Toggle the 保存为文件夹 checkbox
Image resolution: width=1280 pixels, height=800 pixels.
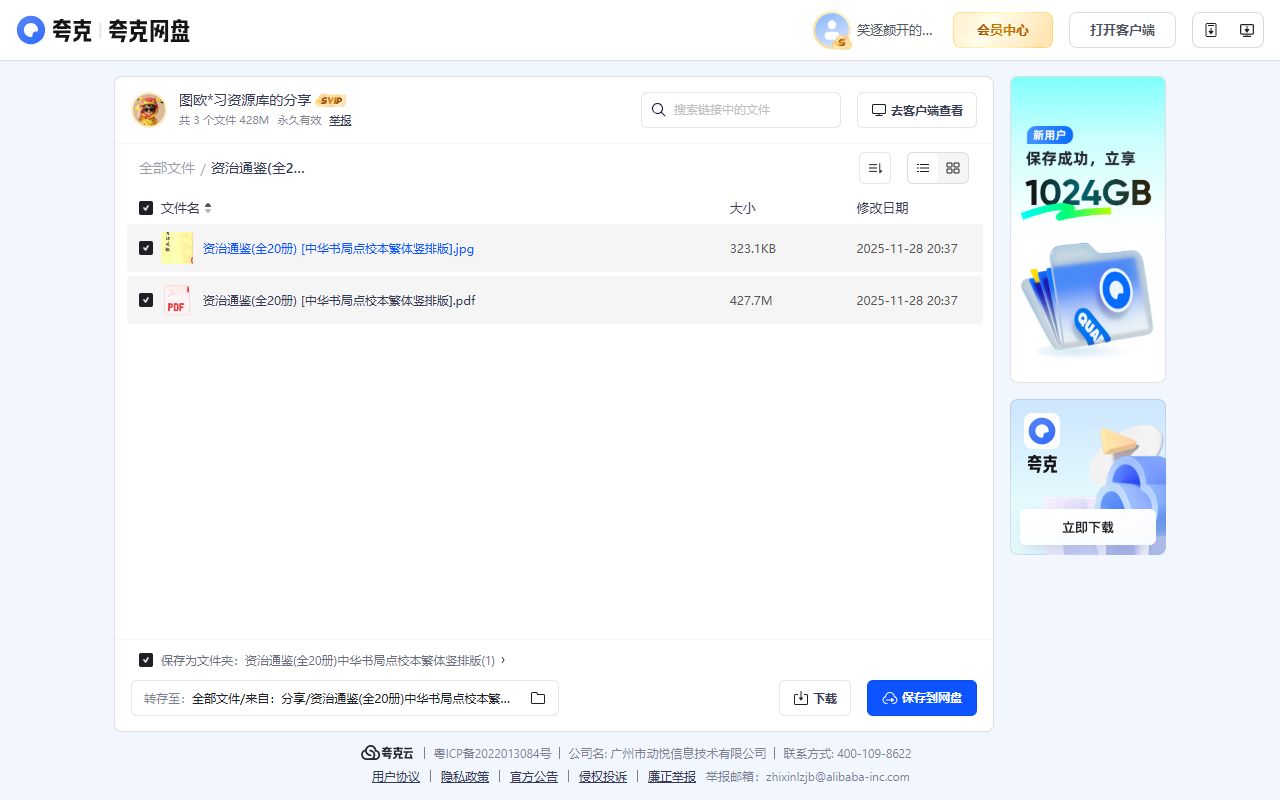145,660
